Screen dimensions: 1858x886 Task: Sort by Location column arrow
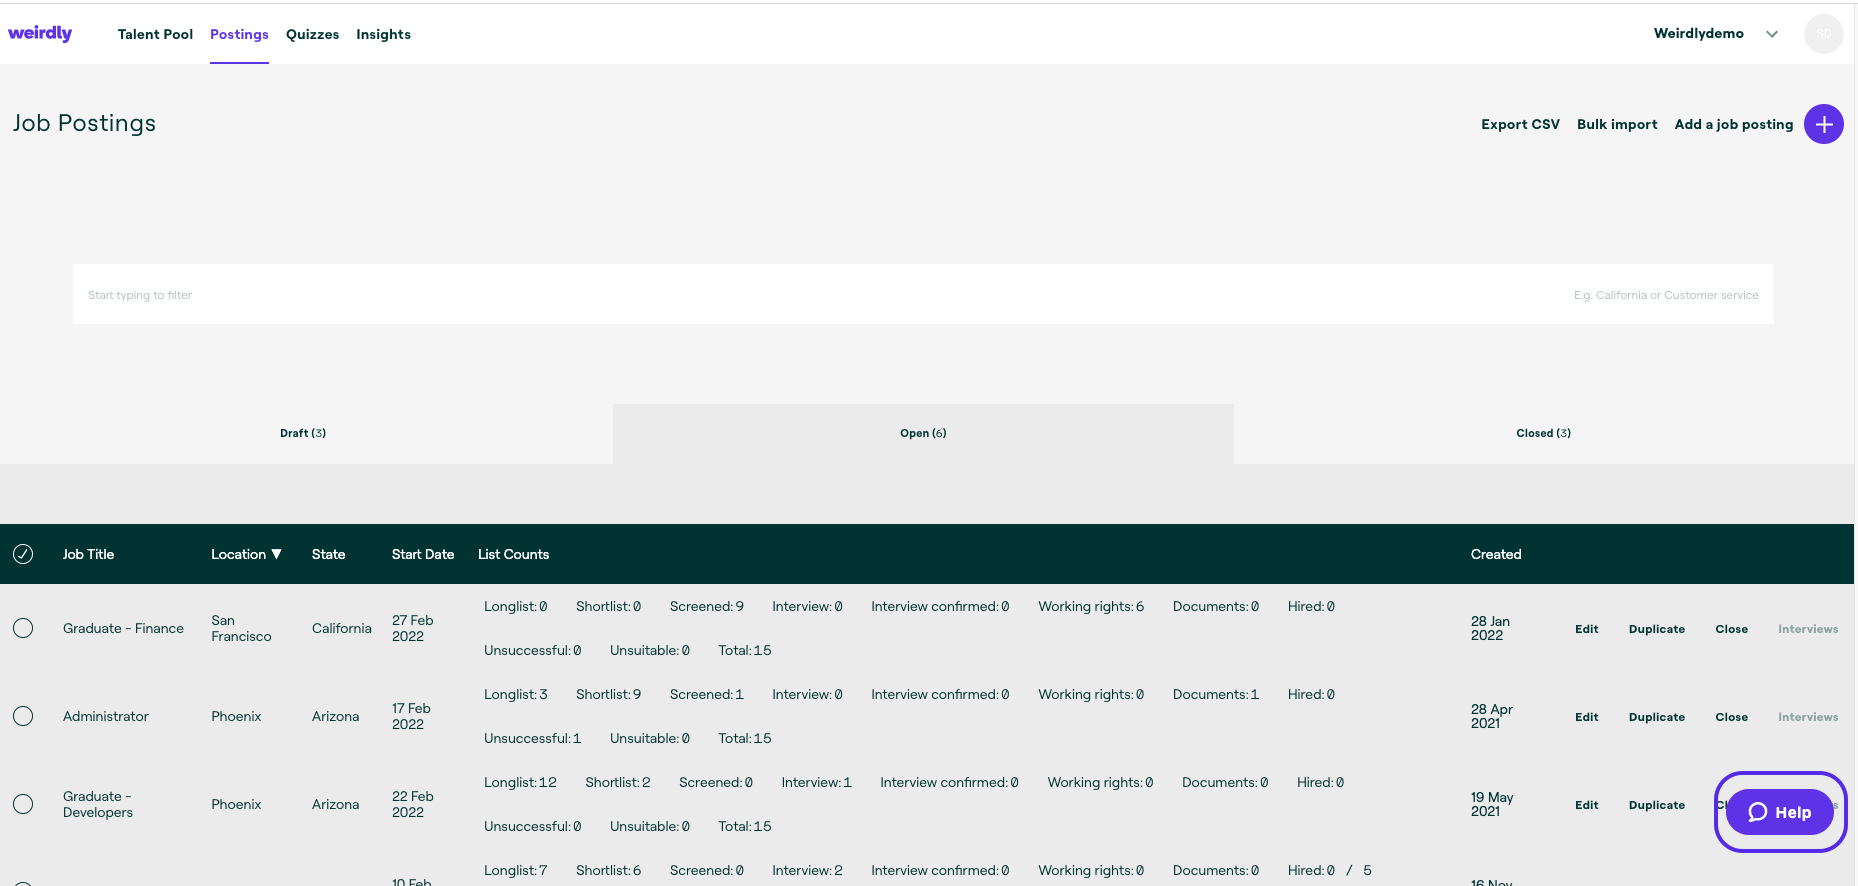tap(277, 554)
